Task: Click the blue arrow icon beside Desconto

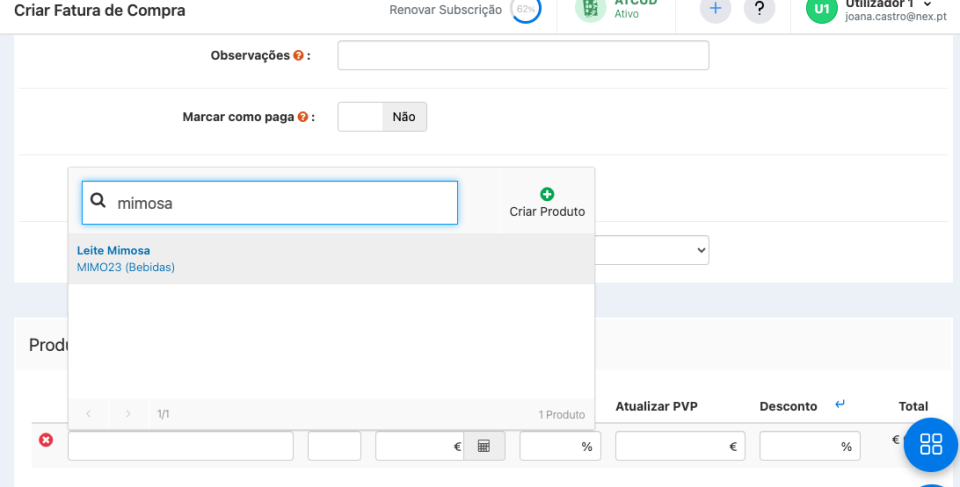Action: coord(840,405)
